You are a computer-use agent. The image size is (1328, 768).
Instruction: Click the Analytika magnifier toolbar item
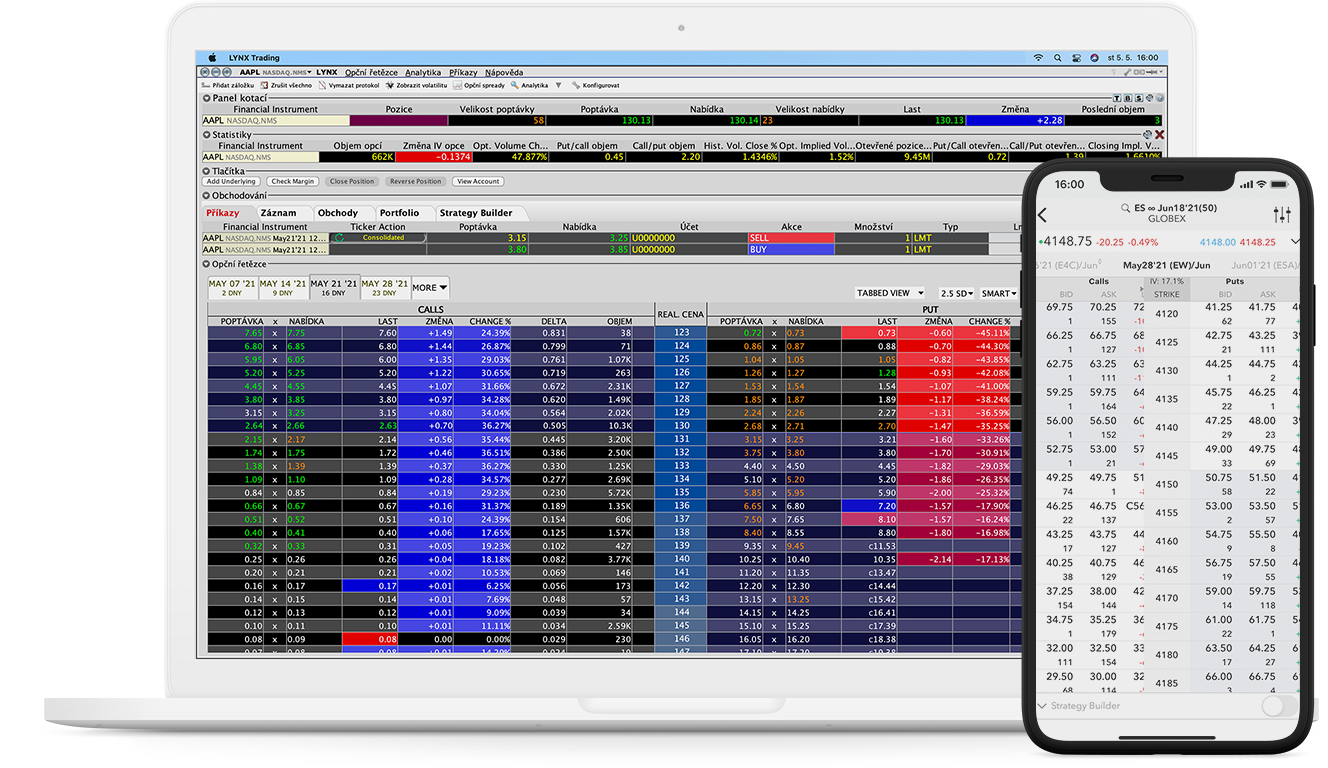pyautogui.click(x=514, y=86)
